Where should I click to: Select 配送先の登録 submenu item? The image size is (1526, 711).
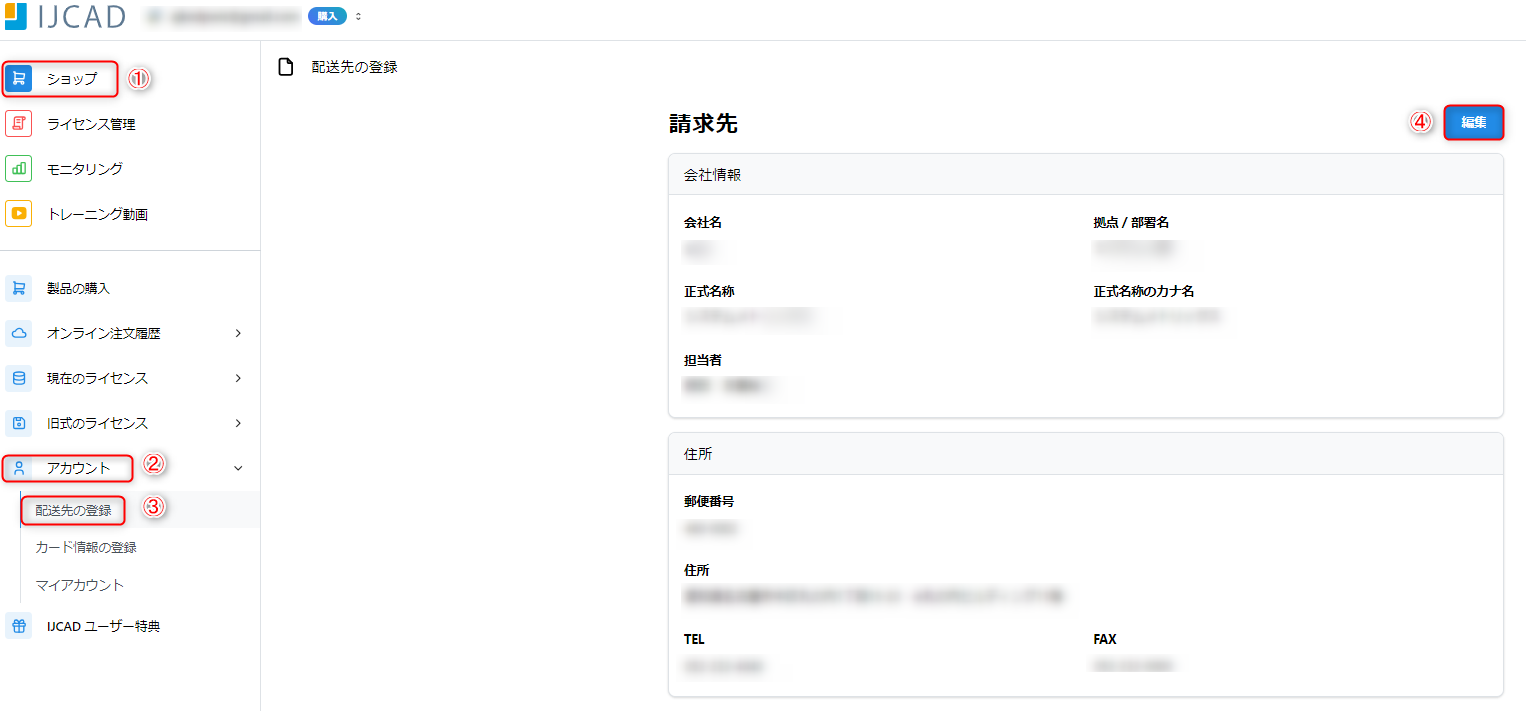pos(74,510)
